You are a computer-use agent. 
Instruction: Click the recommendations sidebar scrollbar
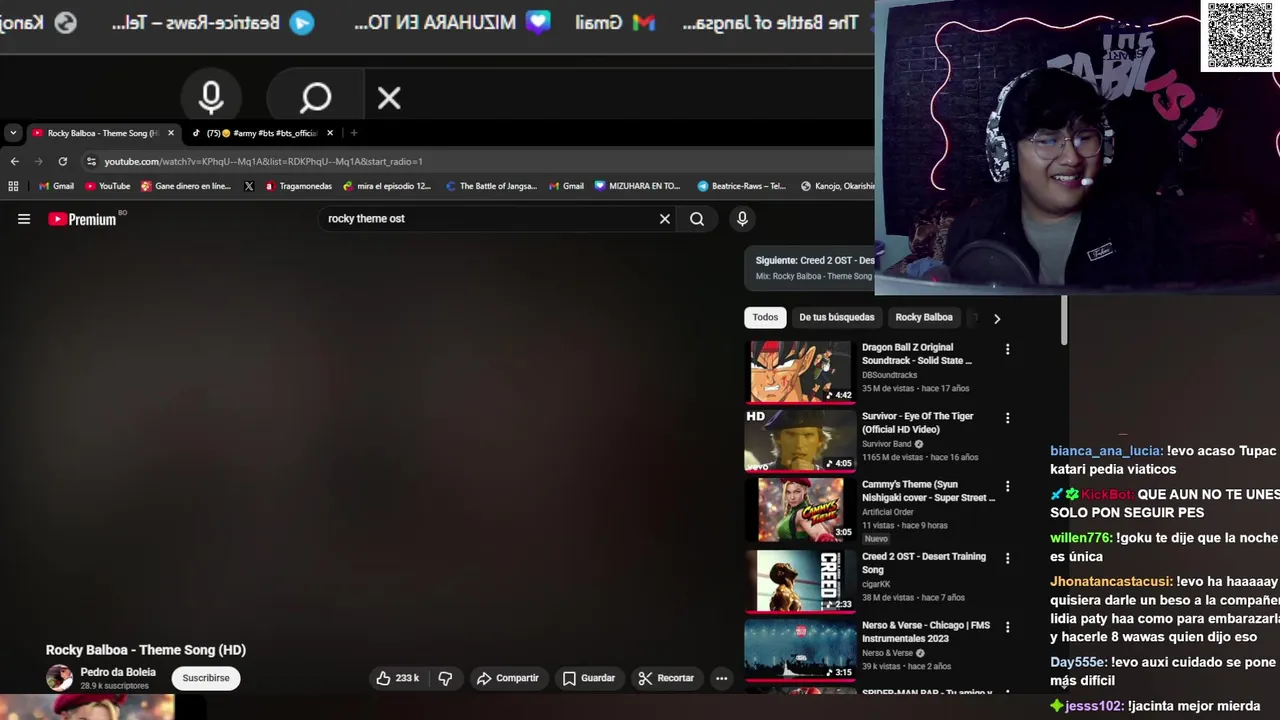click(1064, 320)
